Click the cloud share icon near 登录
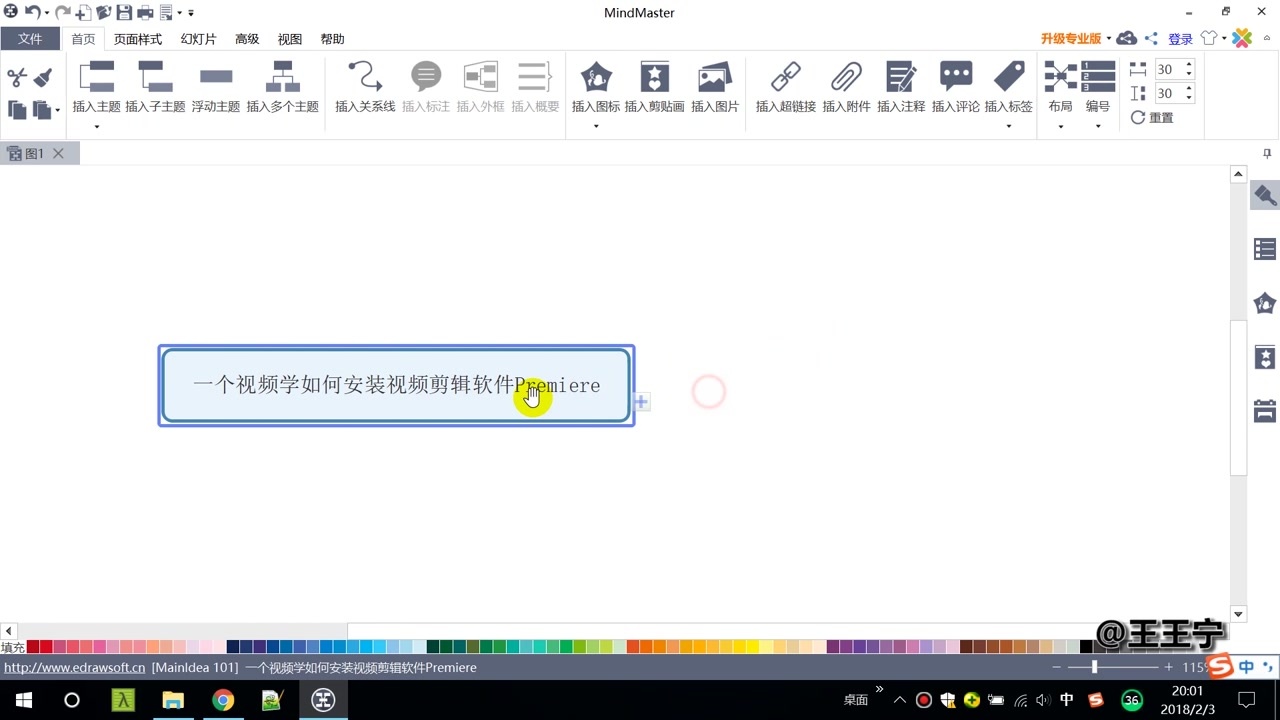Image resolution: width=1280 pixels, height=720 pixels. 1127,38
